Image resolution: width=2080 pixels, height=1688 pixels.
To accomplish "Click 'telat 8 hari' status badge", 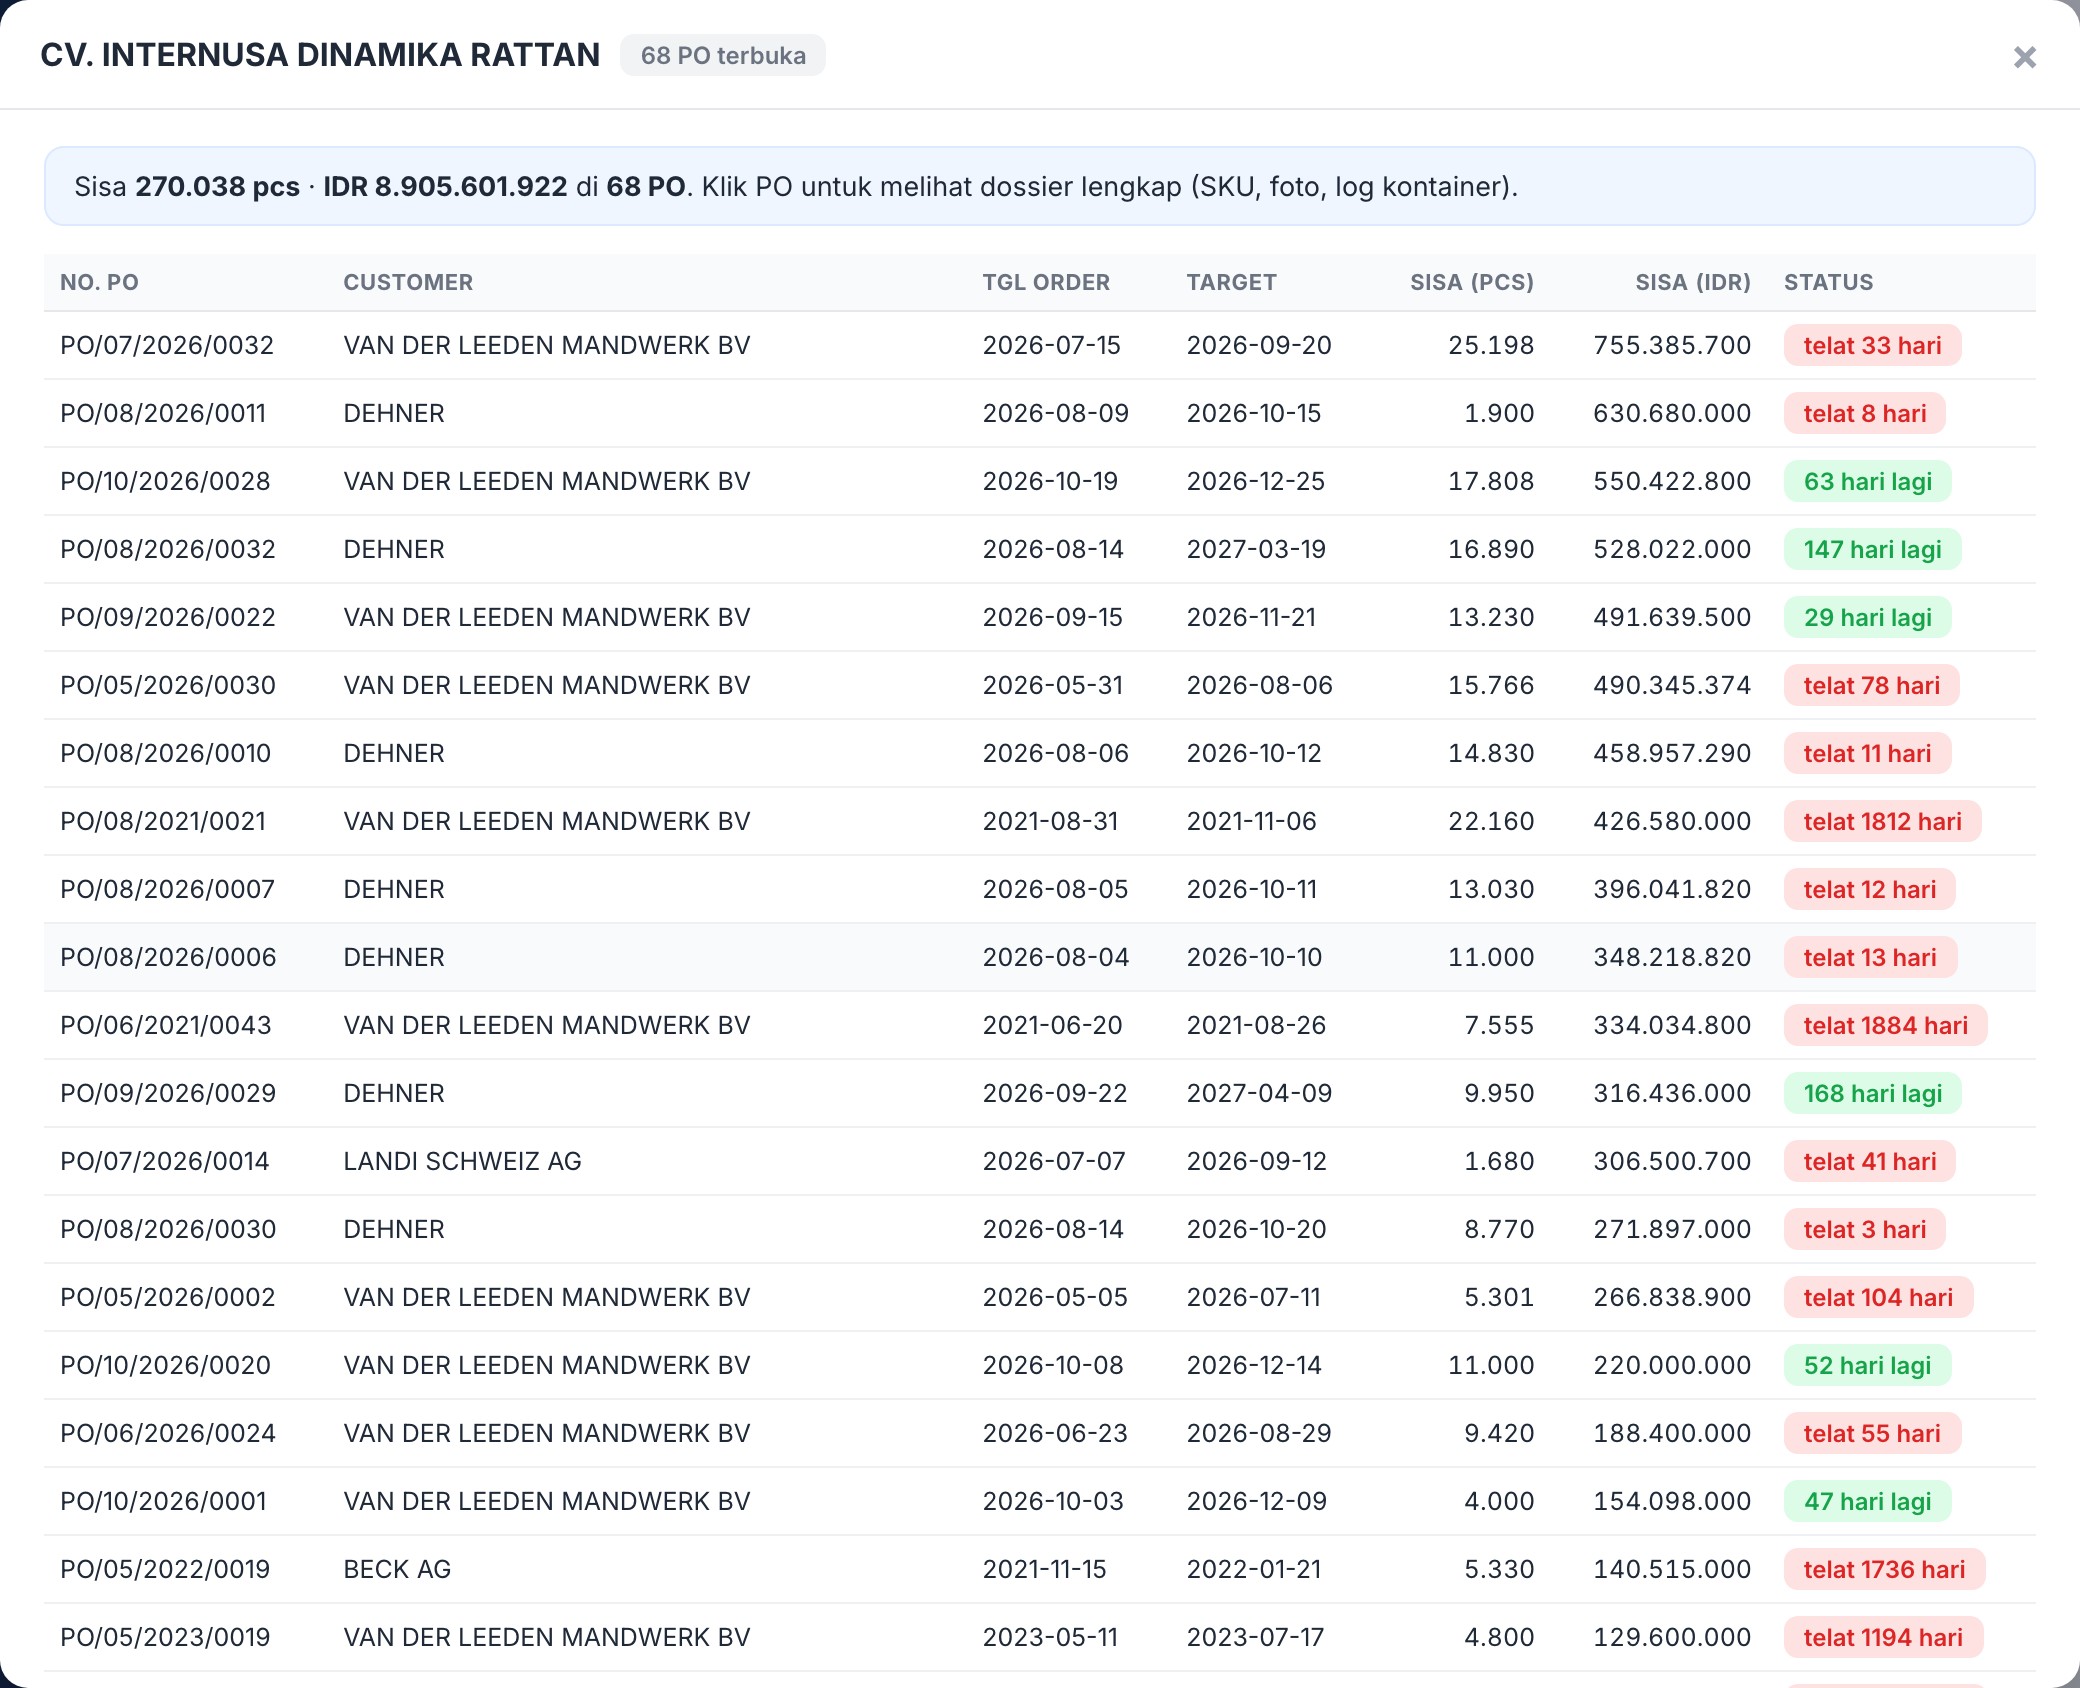I will 1865,413.
